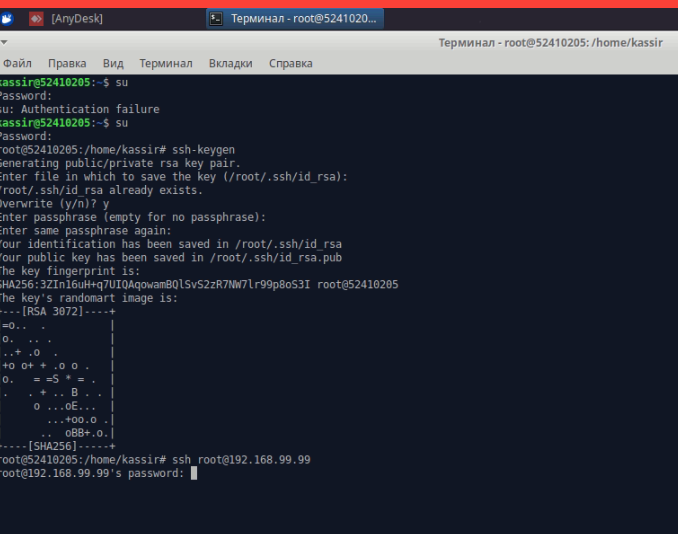Click the 'Enter same passphrase again:' line
The image size is (678, 534).
coord(86,230)
